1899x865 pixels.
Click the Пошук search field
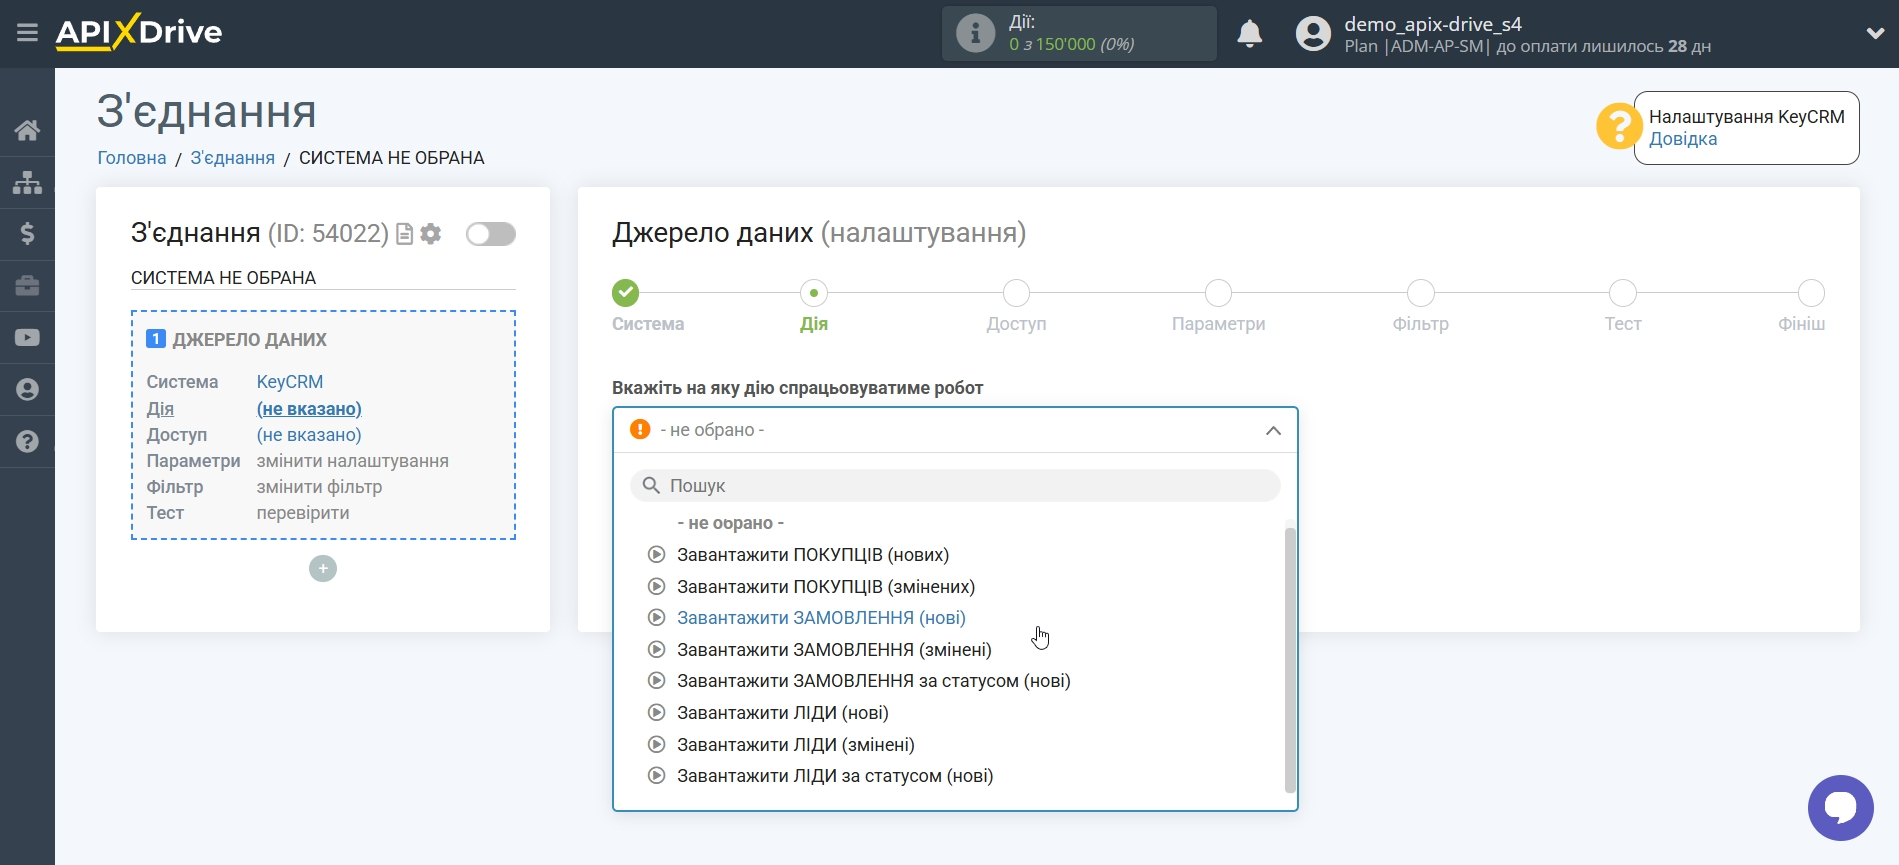[955, 486]
